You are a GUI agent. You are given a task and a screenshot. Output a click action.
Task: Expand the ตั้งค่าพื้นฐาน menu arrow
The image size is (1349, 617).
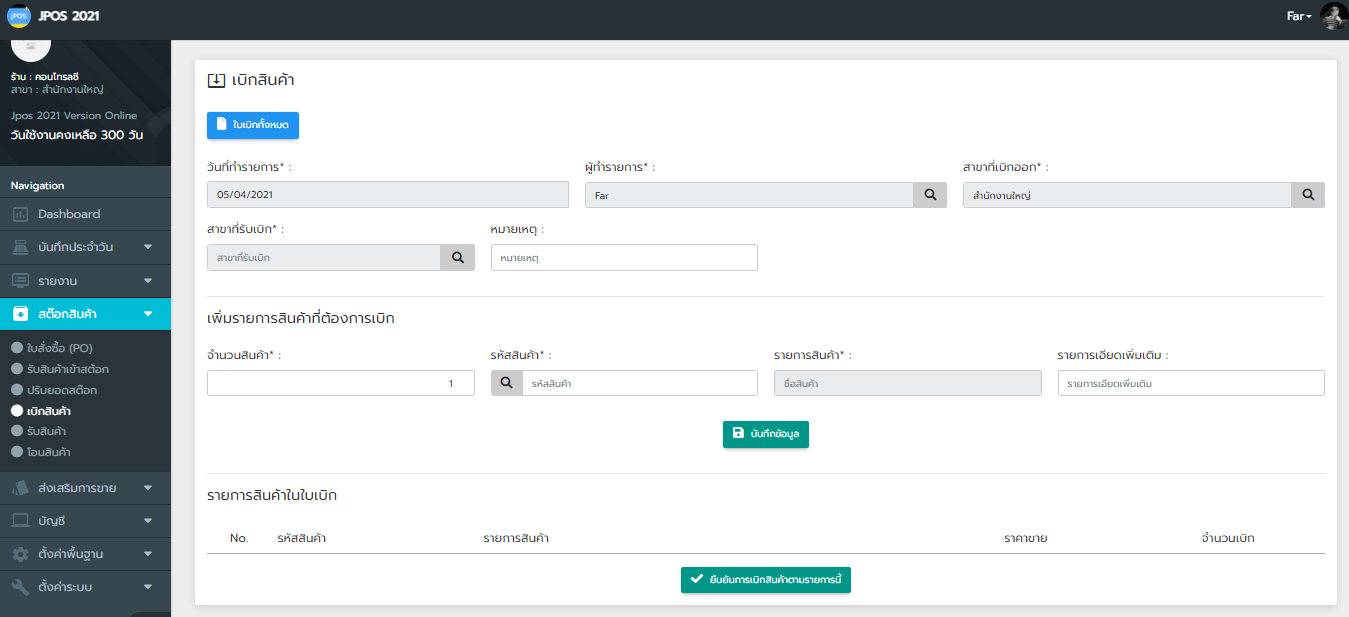coord(148,554)
